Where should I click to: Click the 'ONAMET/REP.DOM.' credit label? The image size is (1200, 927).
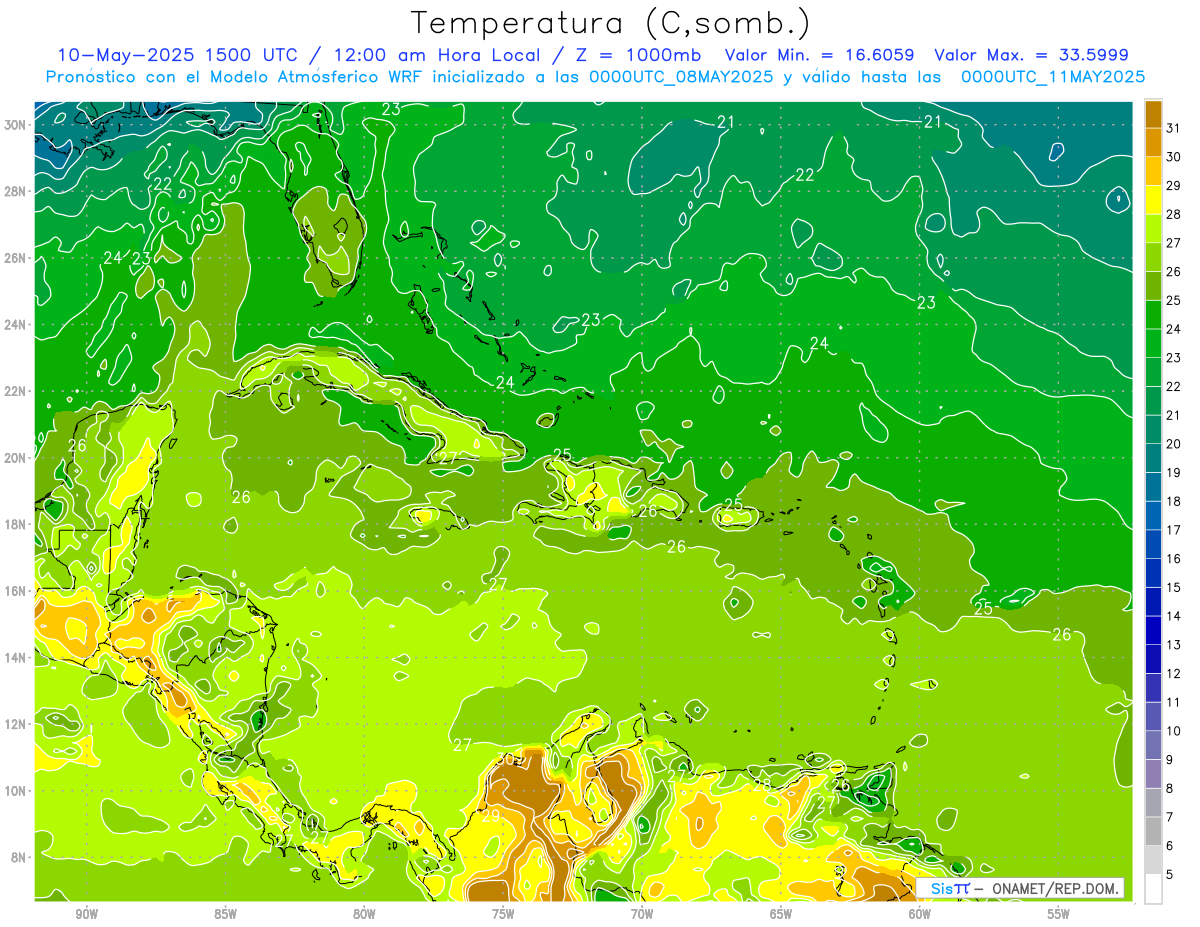[x=1055, y=889]
